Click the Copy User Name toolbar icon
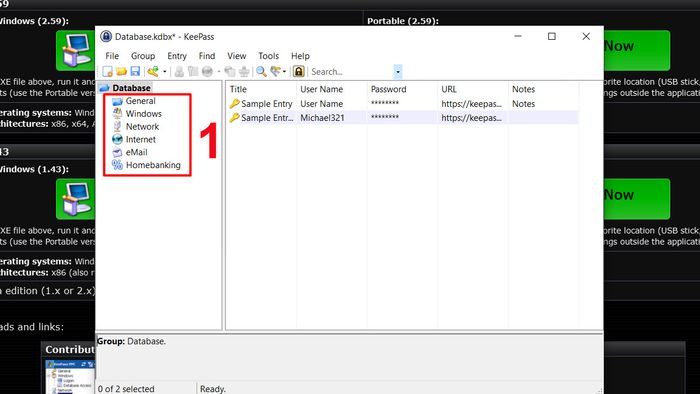The width and height of the screenshot is (700, 394). click(x=179, y=71)
